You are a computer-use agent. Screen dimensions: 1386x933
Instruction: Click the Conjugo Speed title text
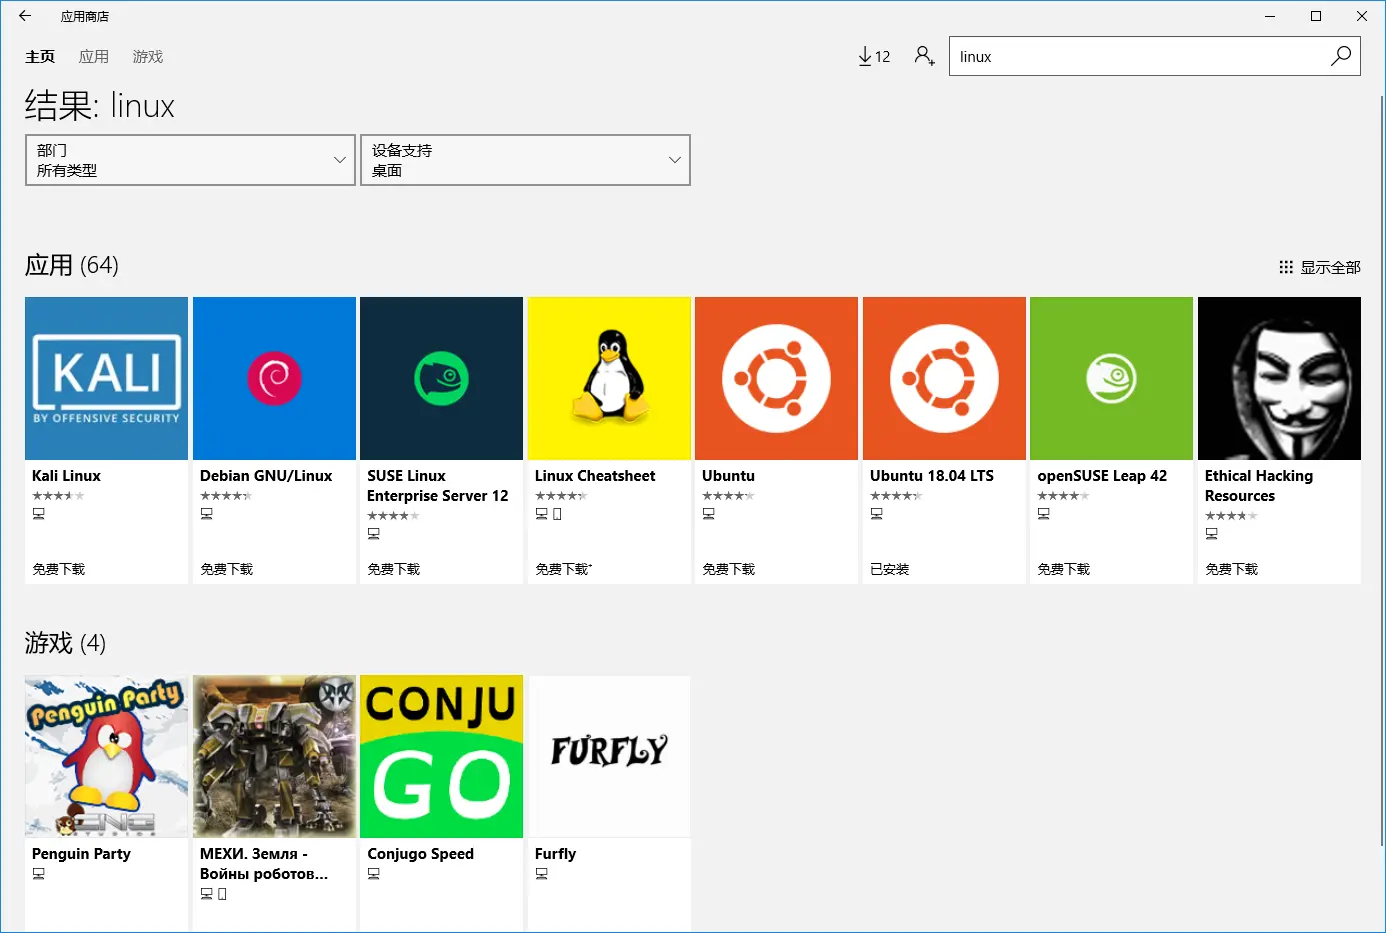point(420,854)
